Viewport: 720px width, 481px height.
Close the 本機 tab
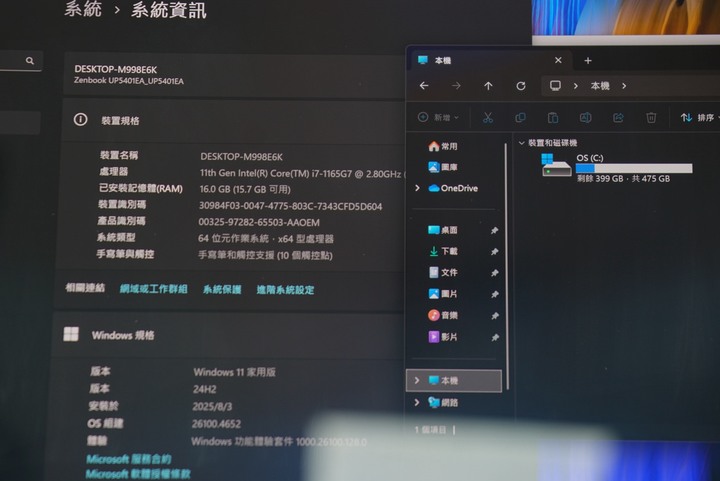pos(558,60)
